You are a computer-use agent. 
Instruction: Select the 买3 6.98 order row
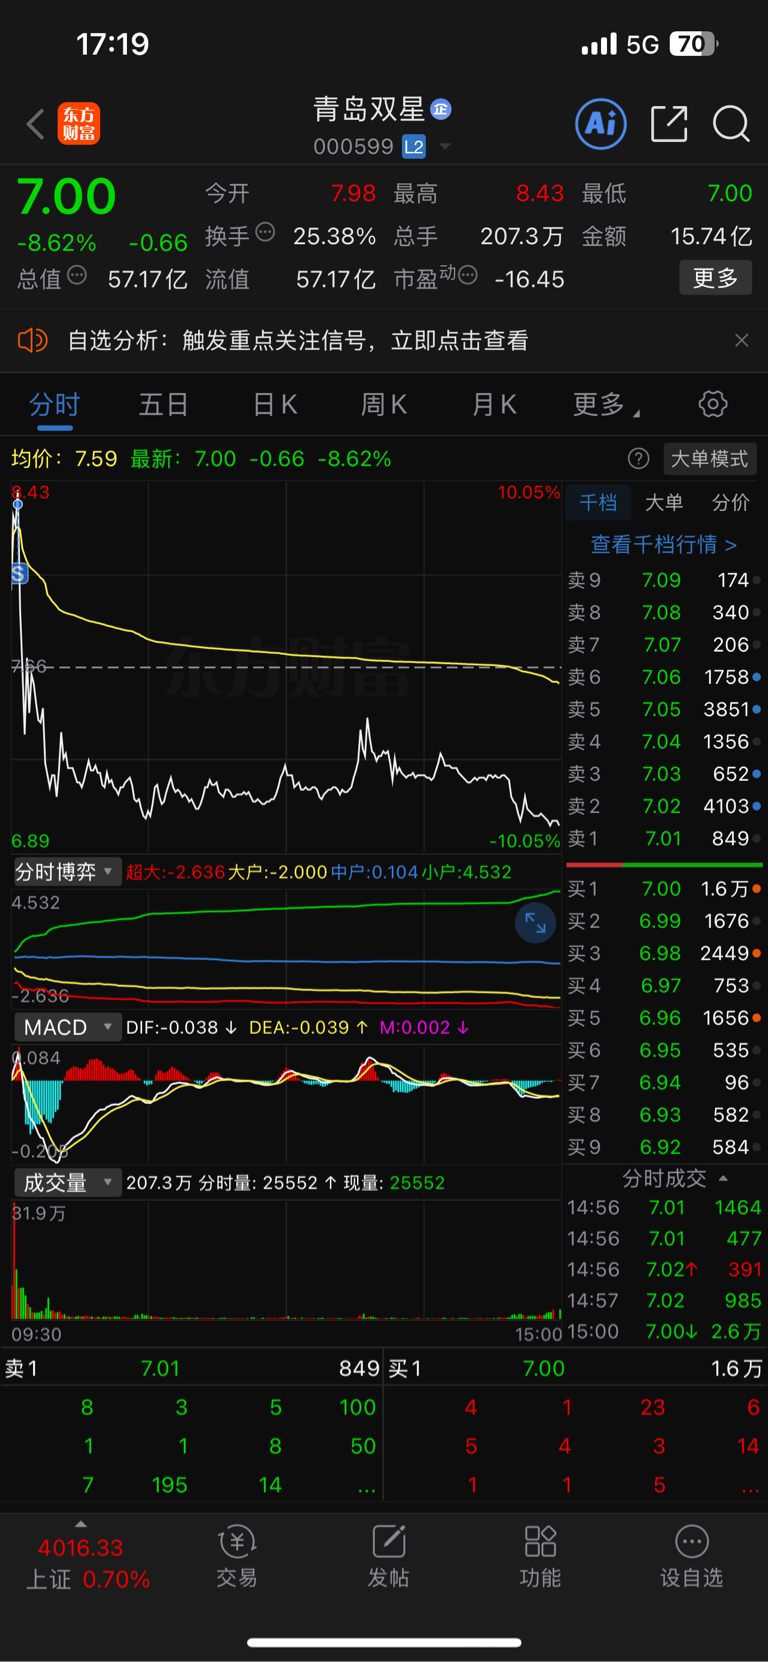tap(664, 953)
